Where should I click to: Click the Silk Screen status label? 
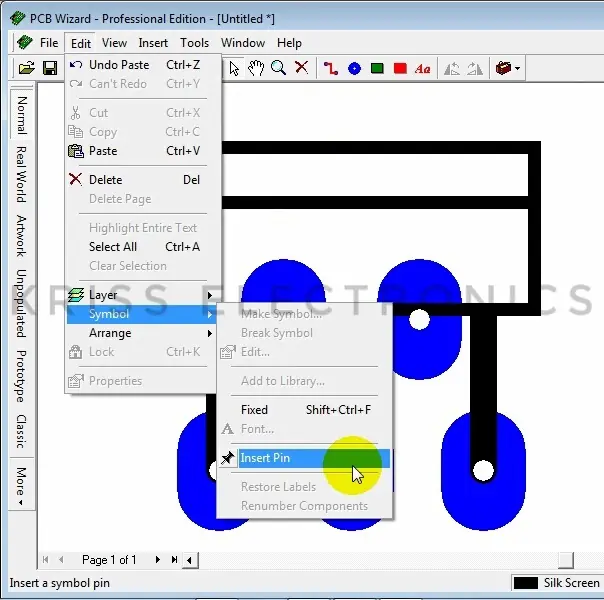click(571, 583)
